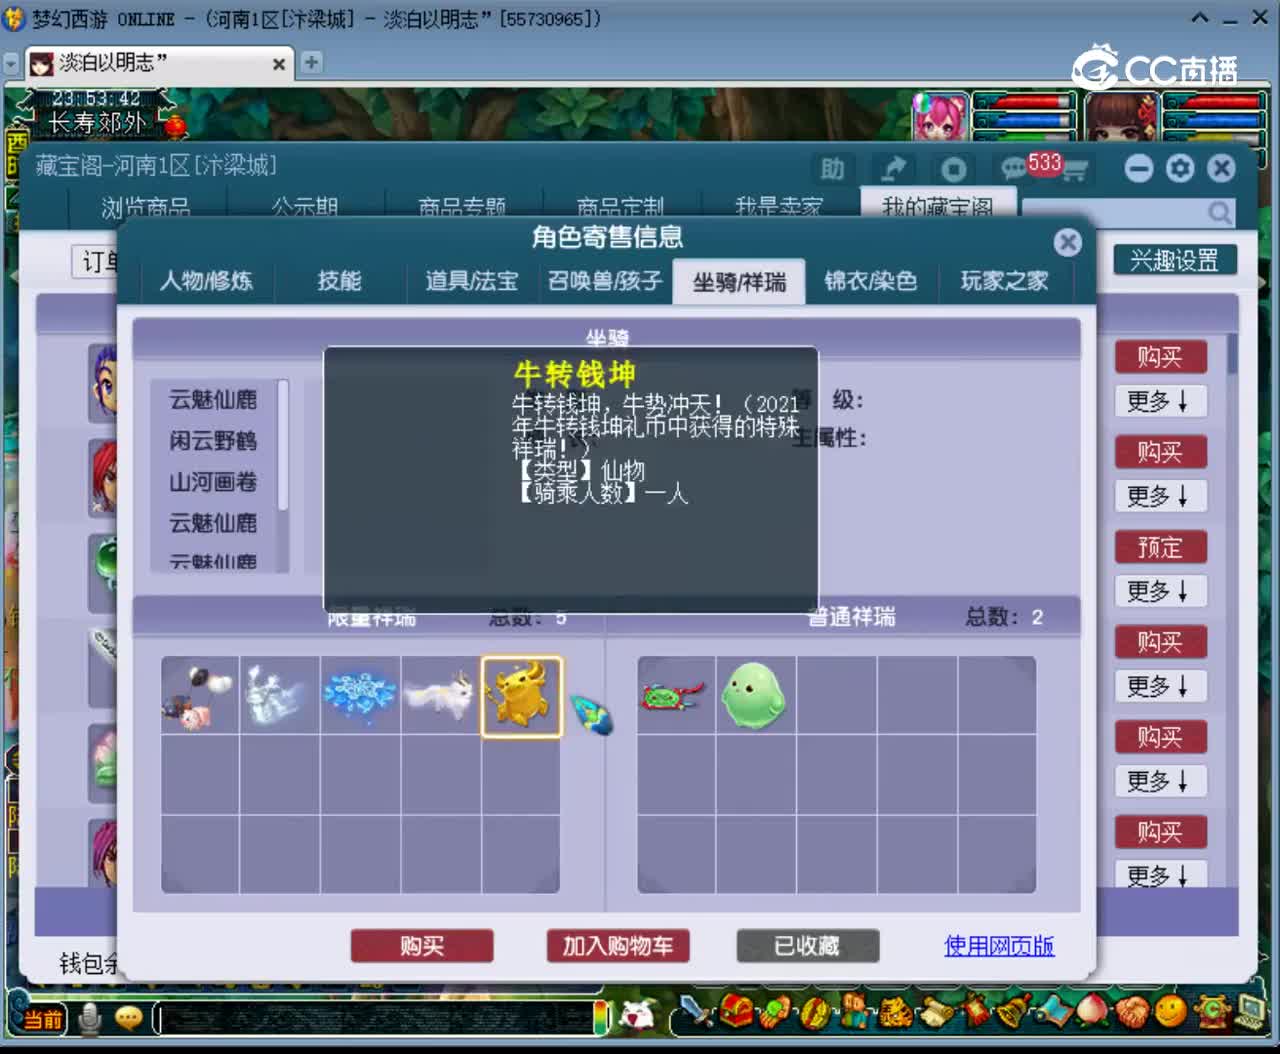The image size is (1280, 1054).
Task: Click the 当前 channel button
Action: [x=41, y=1019]
